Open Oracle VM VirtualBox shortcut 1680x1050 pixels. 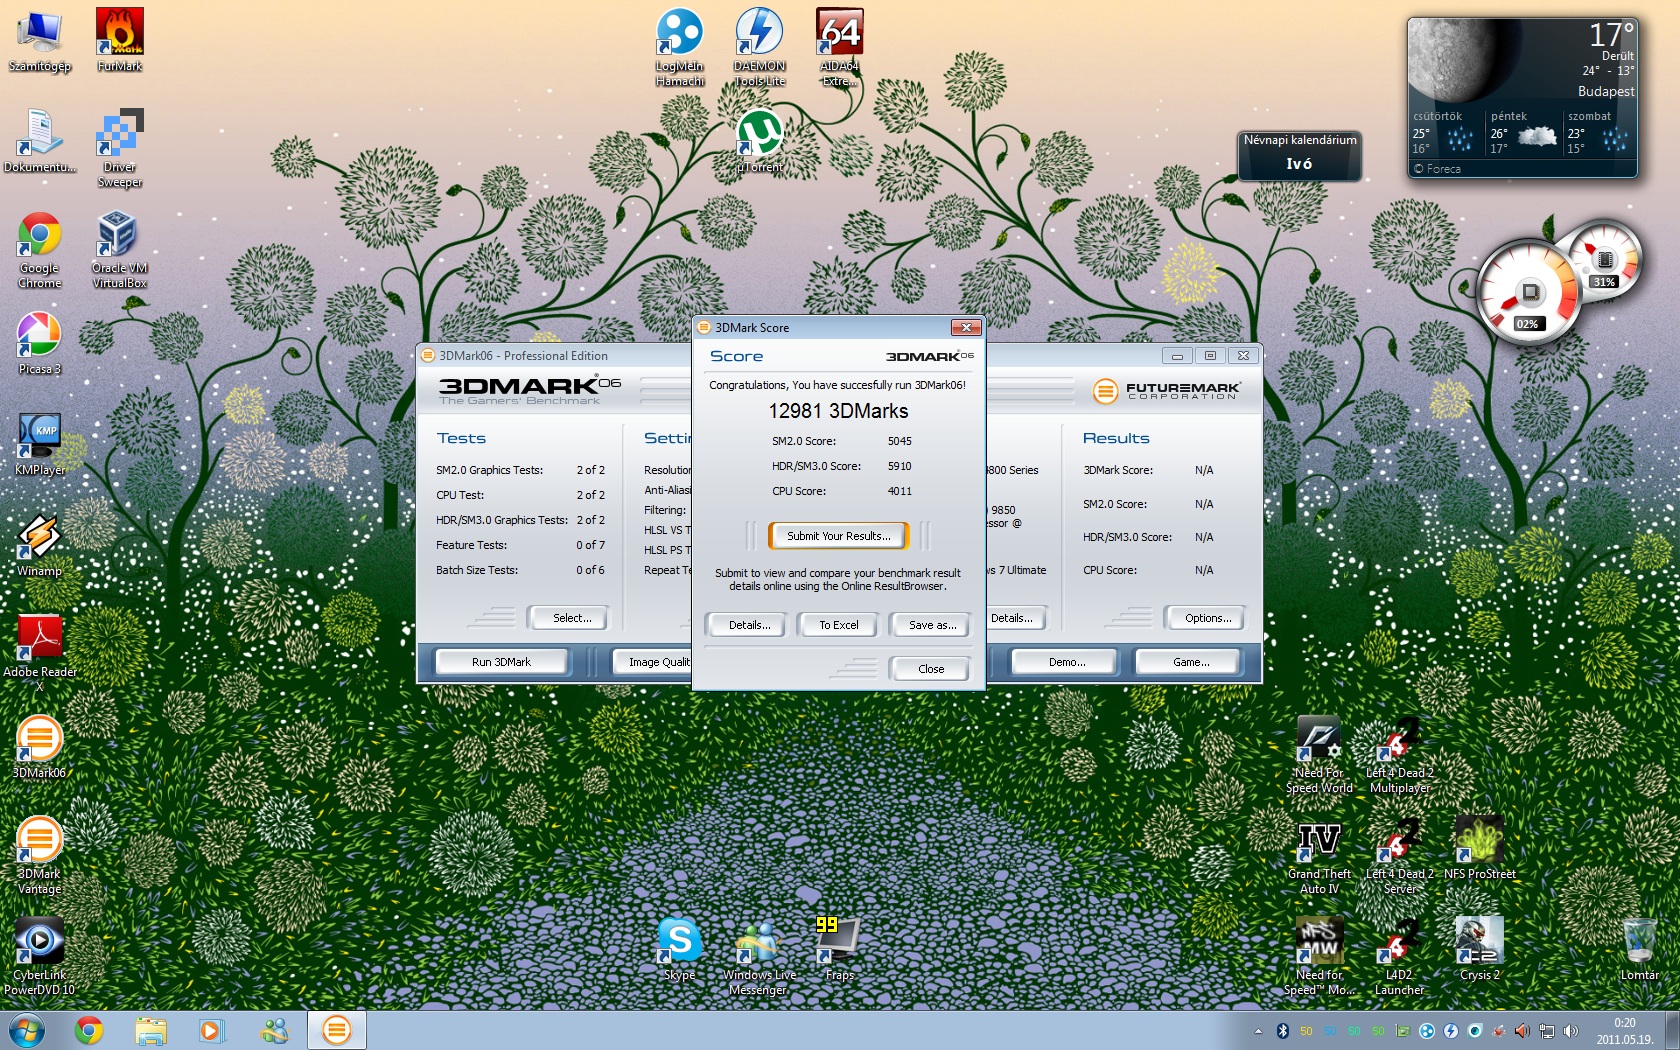(120, 250)
